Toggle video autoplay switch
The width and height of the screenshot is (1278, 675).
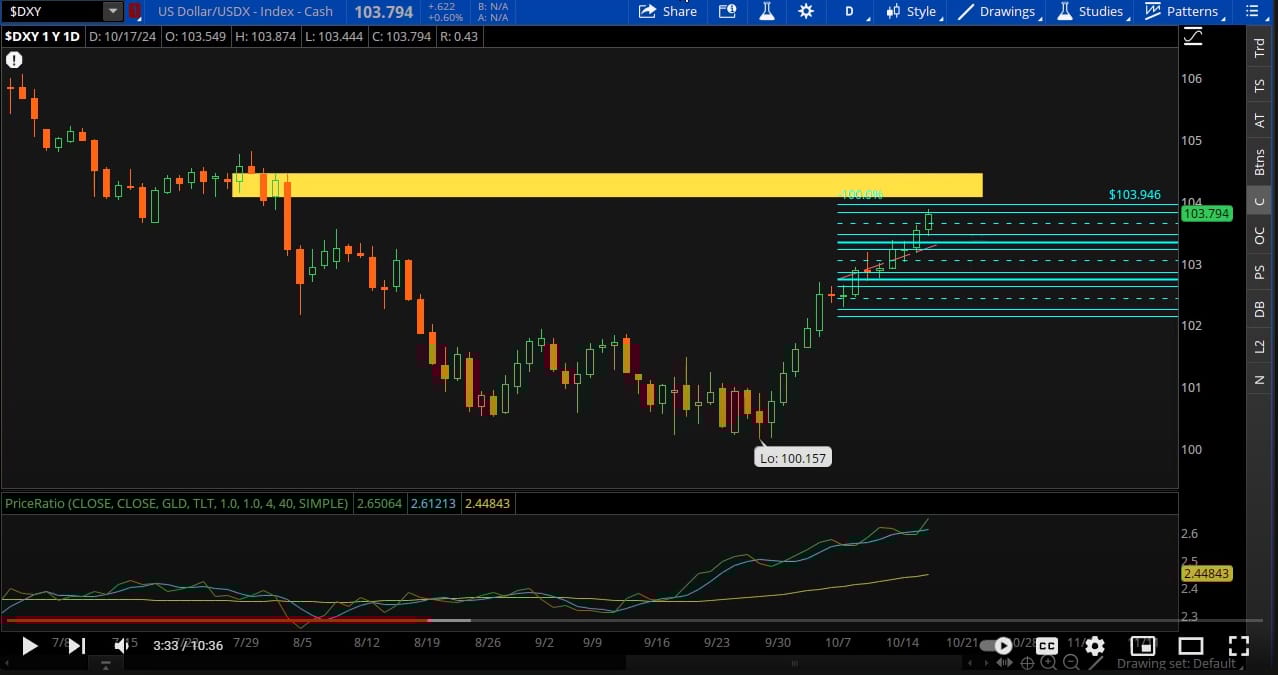(x=995, y=646)
